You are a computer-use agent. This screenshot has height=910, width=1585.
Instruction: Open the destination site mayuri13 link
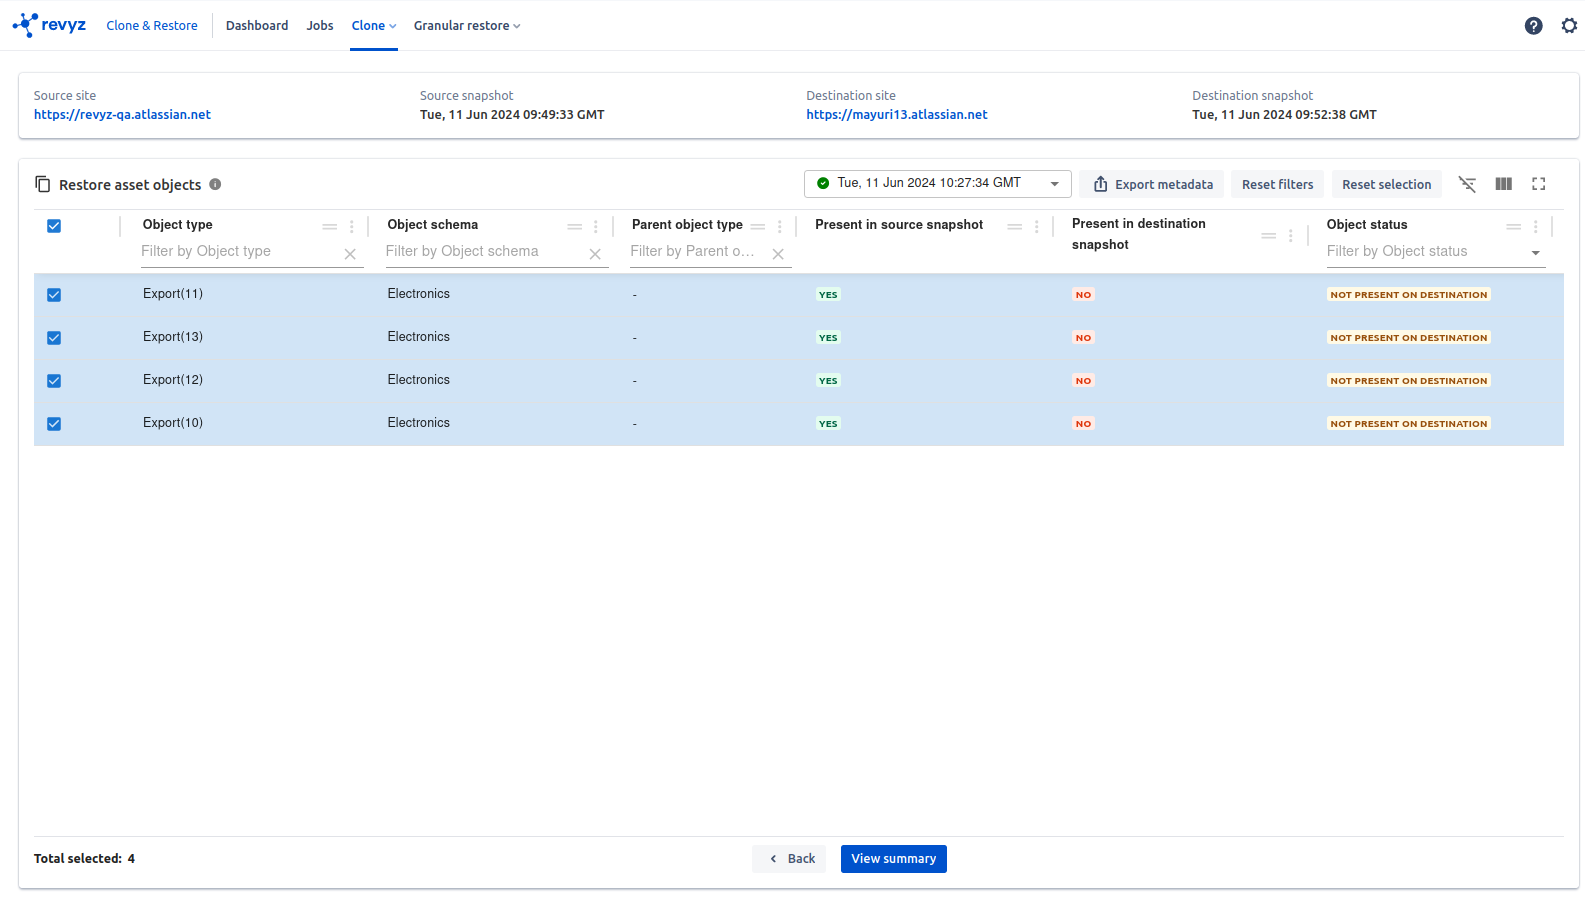pyautogui.click(x=897, y=115)
